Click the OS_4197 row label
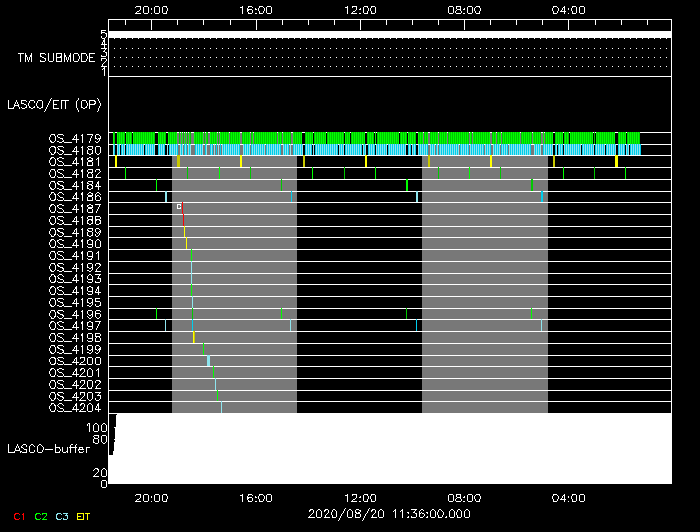Viewport: 700px width, 532px height. pos(74,326)
